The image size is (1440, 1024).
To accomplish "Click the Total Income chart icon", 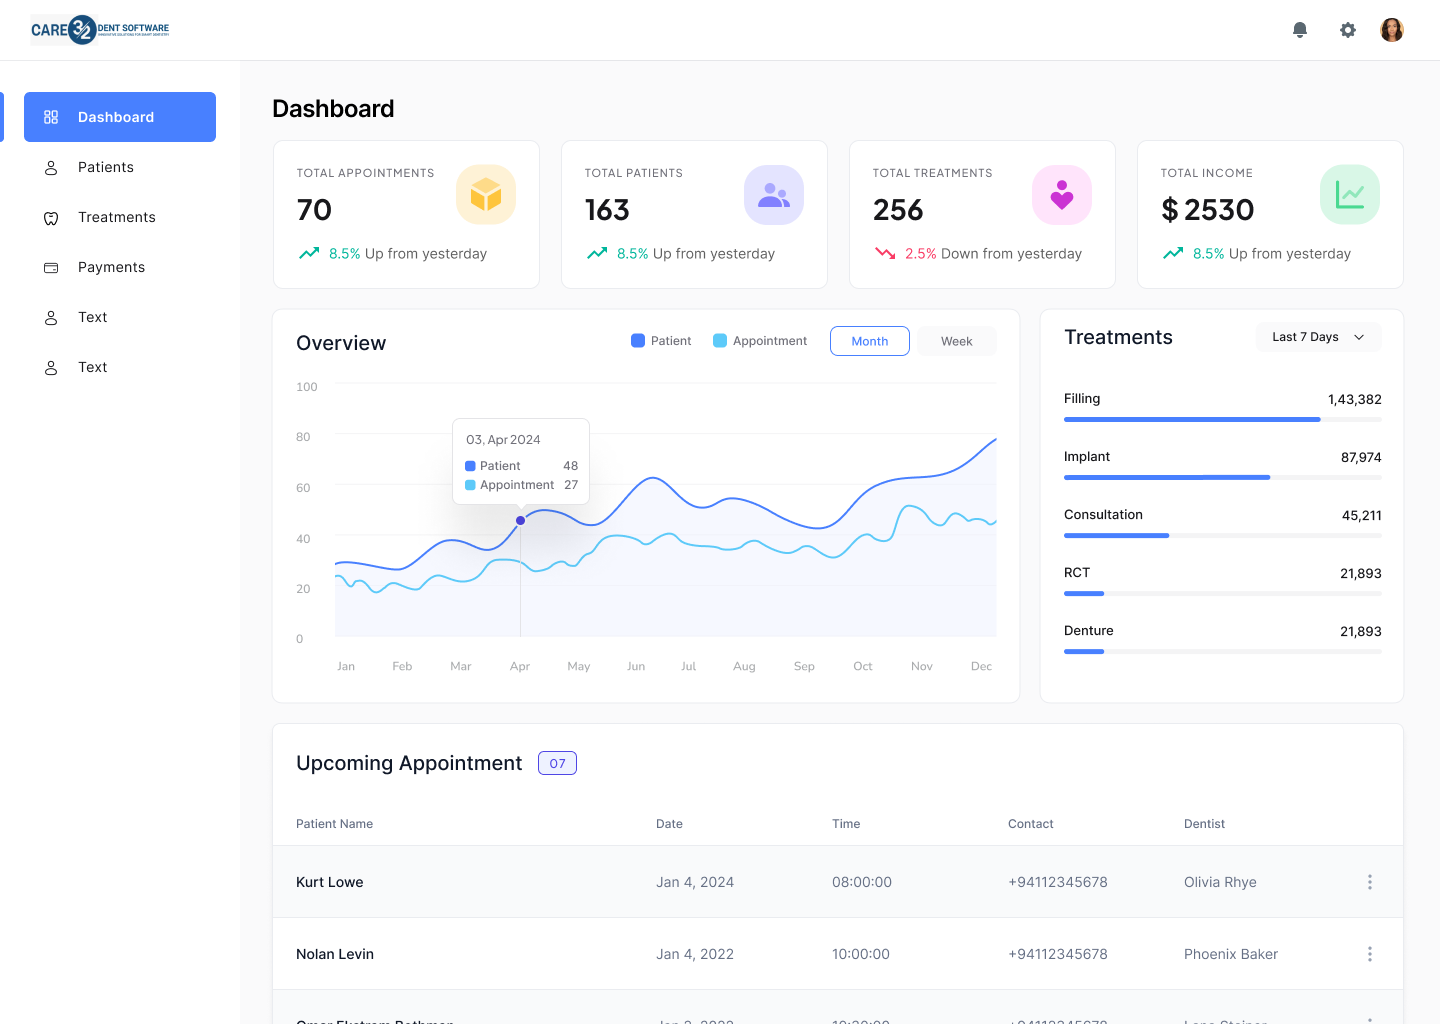I will tap(1350, 195).
